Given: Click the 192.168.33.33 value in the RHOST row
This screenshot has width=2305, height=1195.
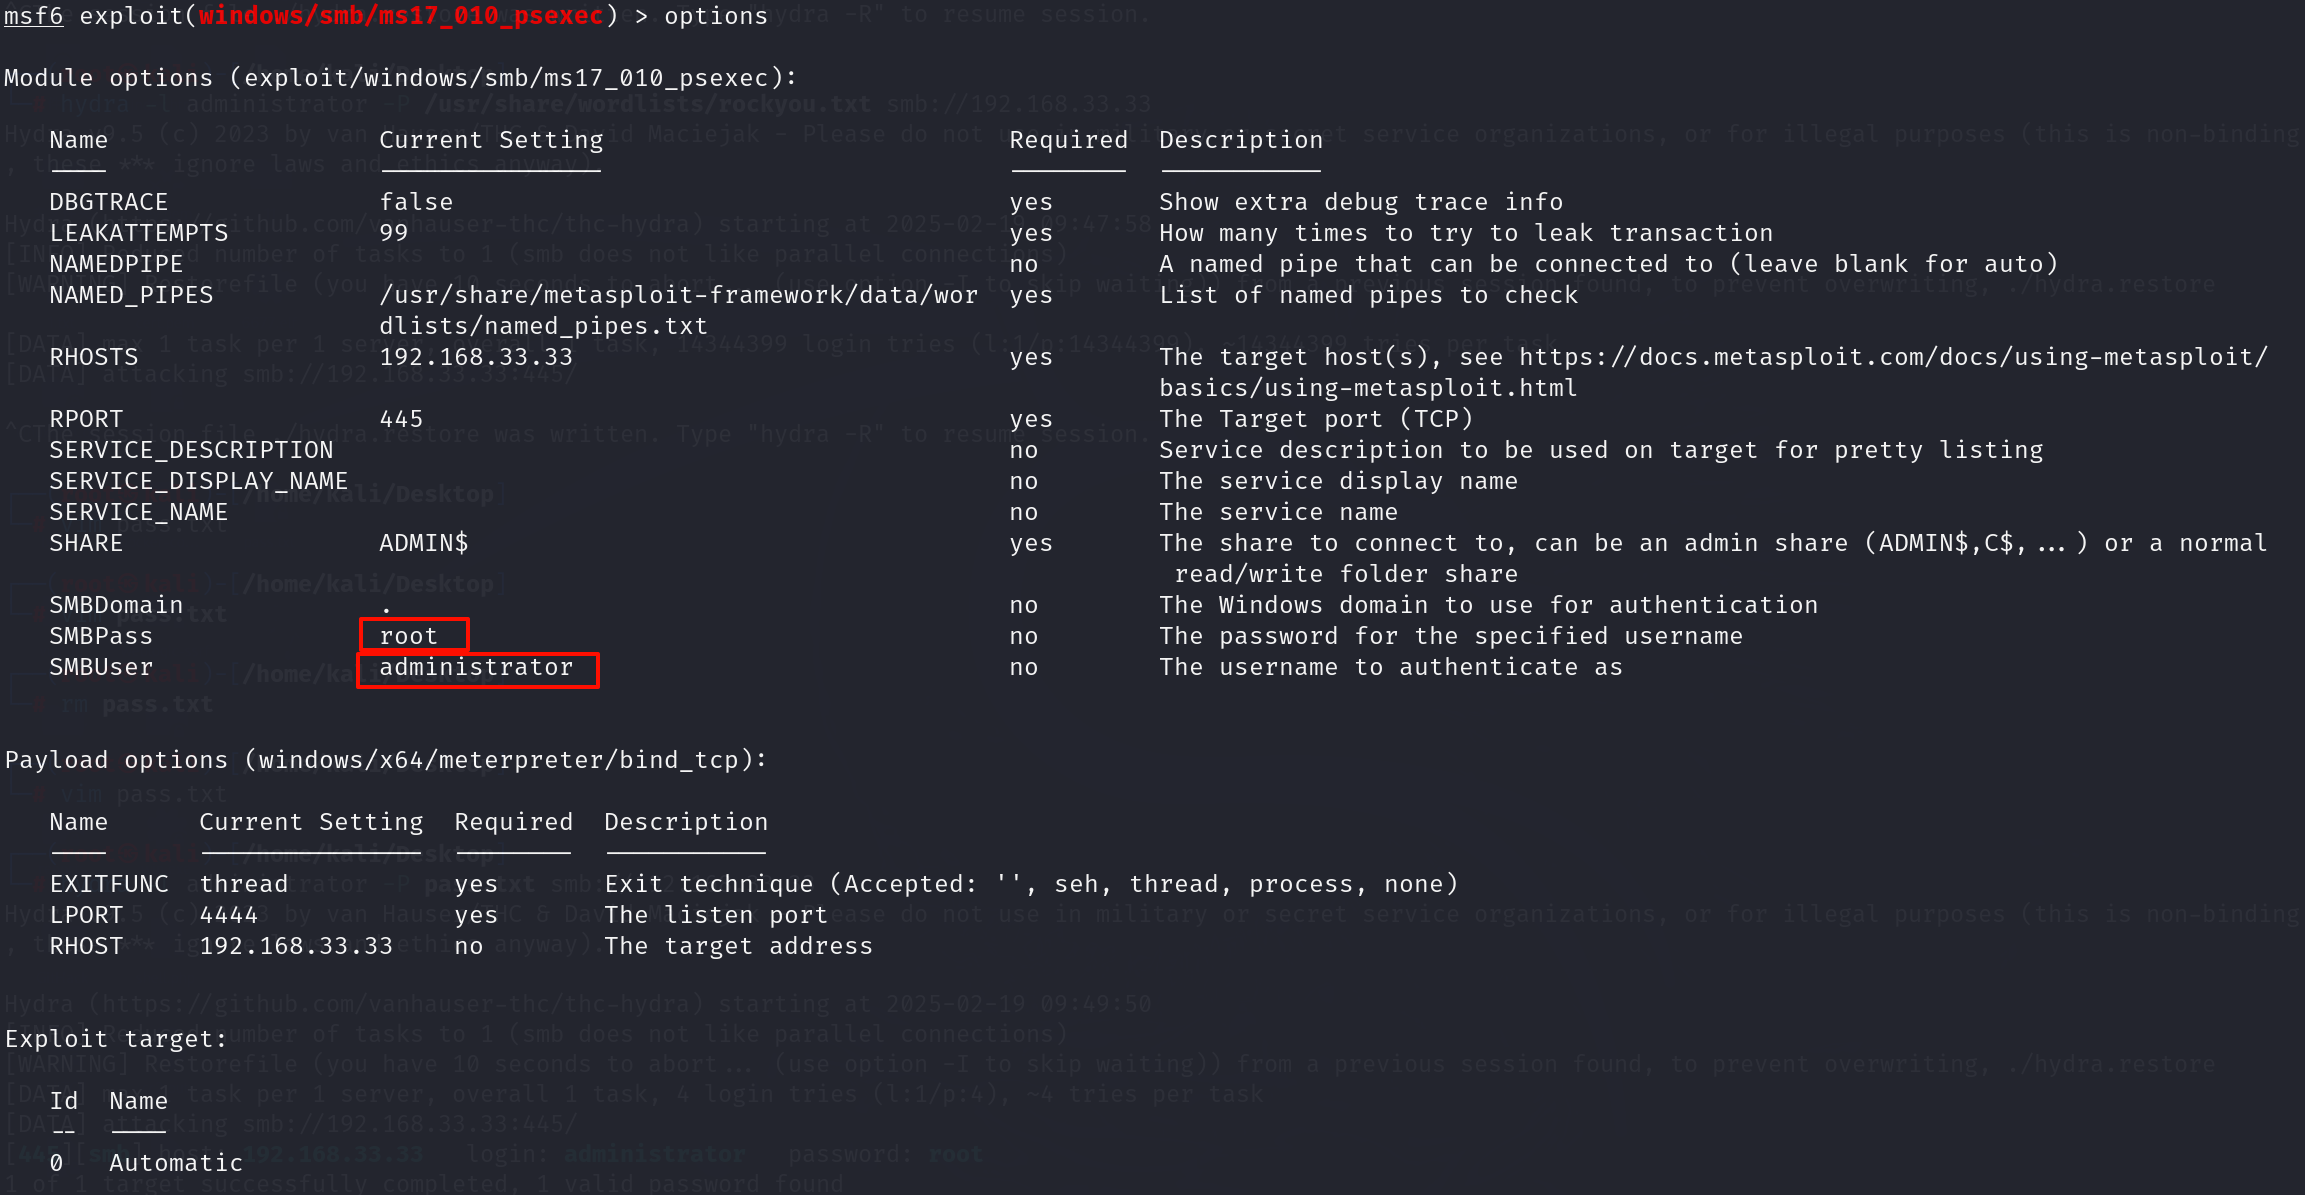Looking at the screenshot, I should coord(296,946).
